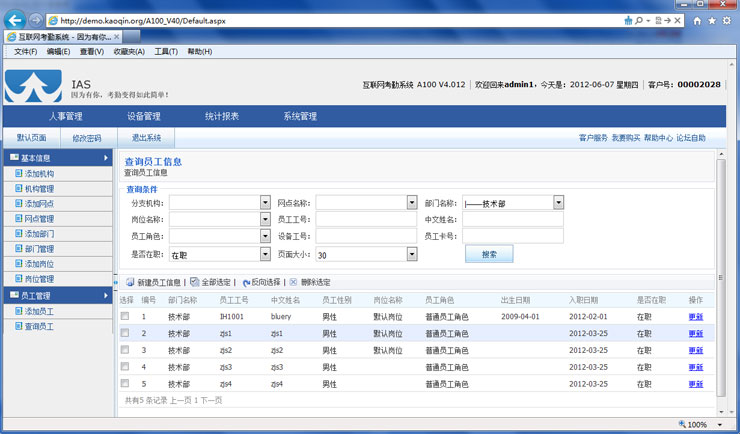
Task: Click the select-all checkmark icon
Action: click(194, 282)
